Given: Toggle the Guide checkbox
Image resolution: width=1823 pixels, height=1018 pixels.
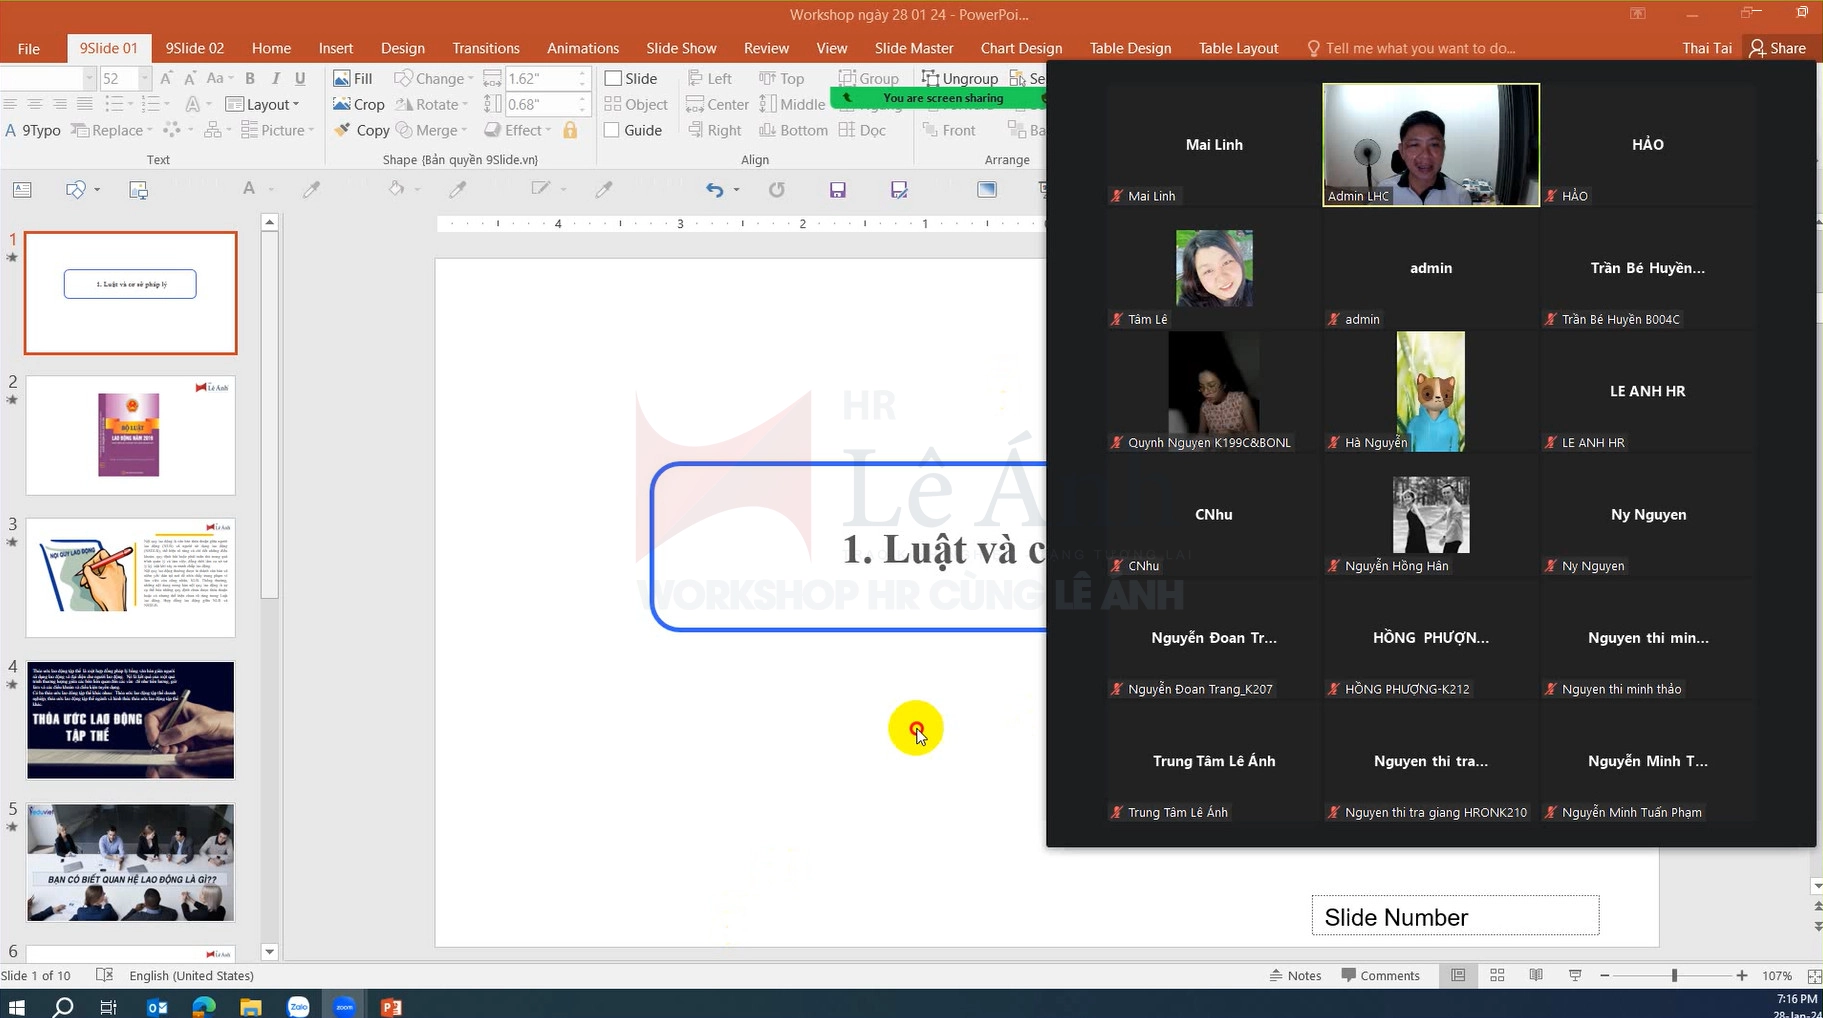Looking at the screenshot, I should (613, 130).
